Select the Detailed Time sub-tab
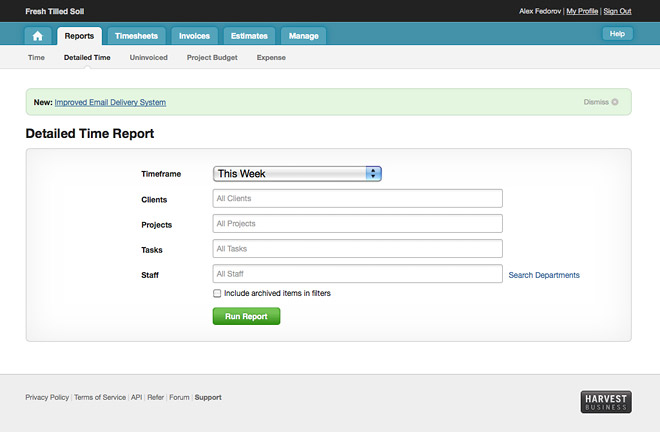The width and height of the screenshot is (660, 432). coord(87,58)
